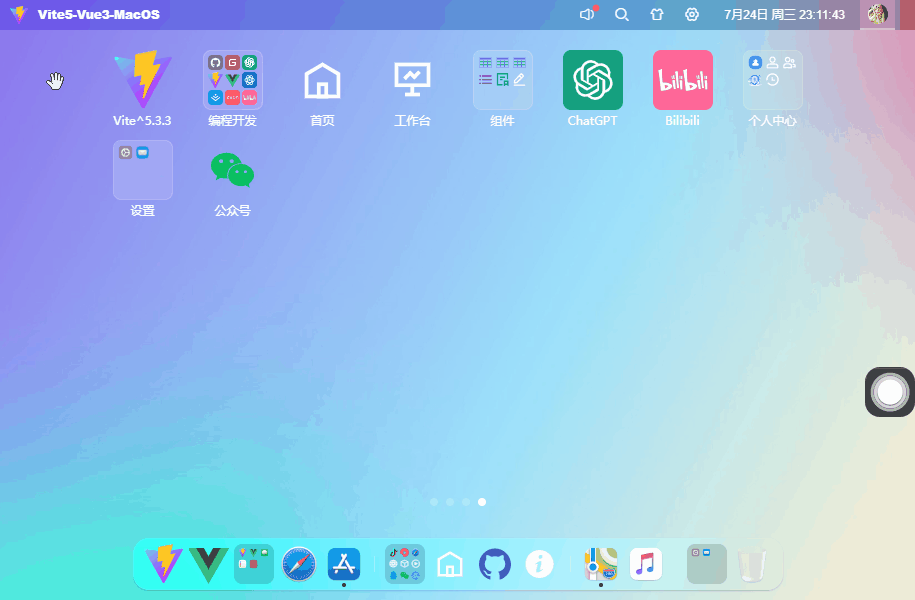Open the 个人中心 folder
The width and height of the screenshot is (915, 600).
point(773,80)
